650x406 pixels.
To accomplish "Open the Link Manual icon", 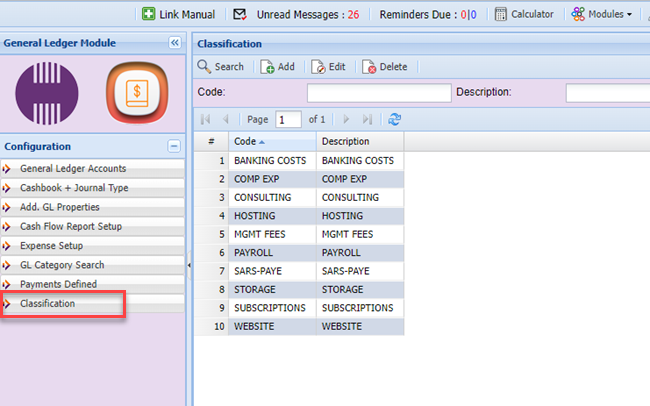I will [149, 14].
